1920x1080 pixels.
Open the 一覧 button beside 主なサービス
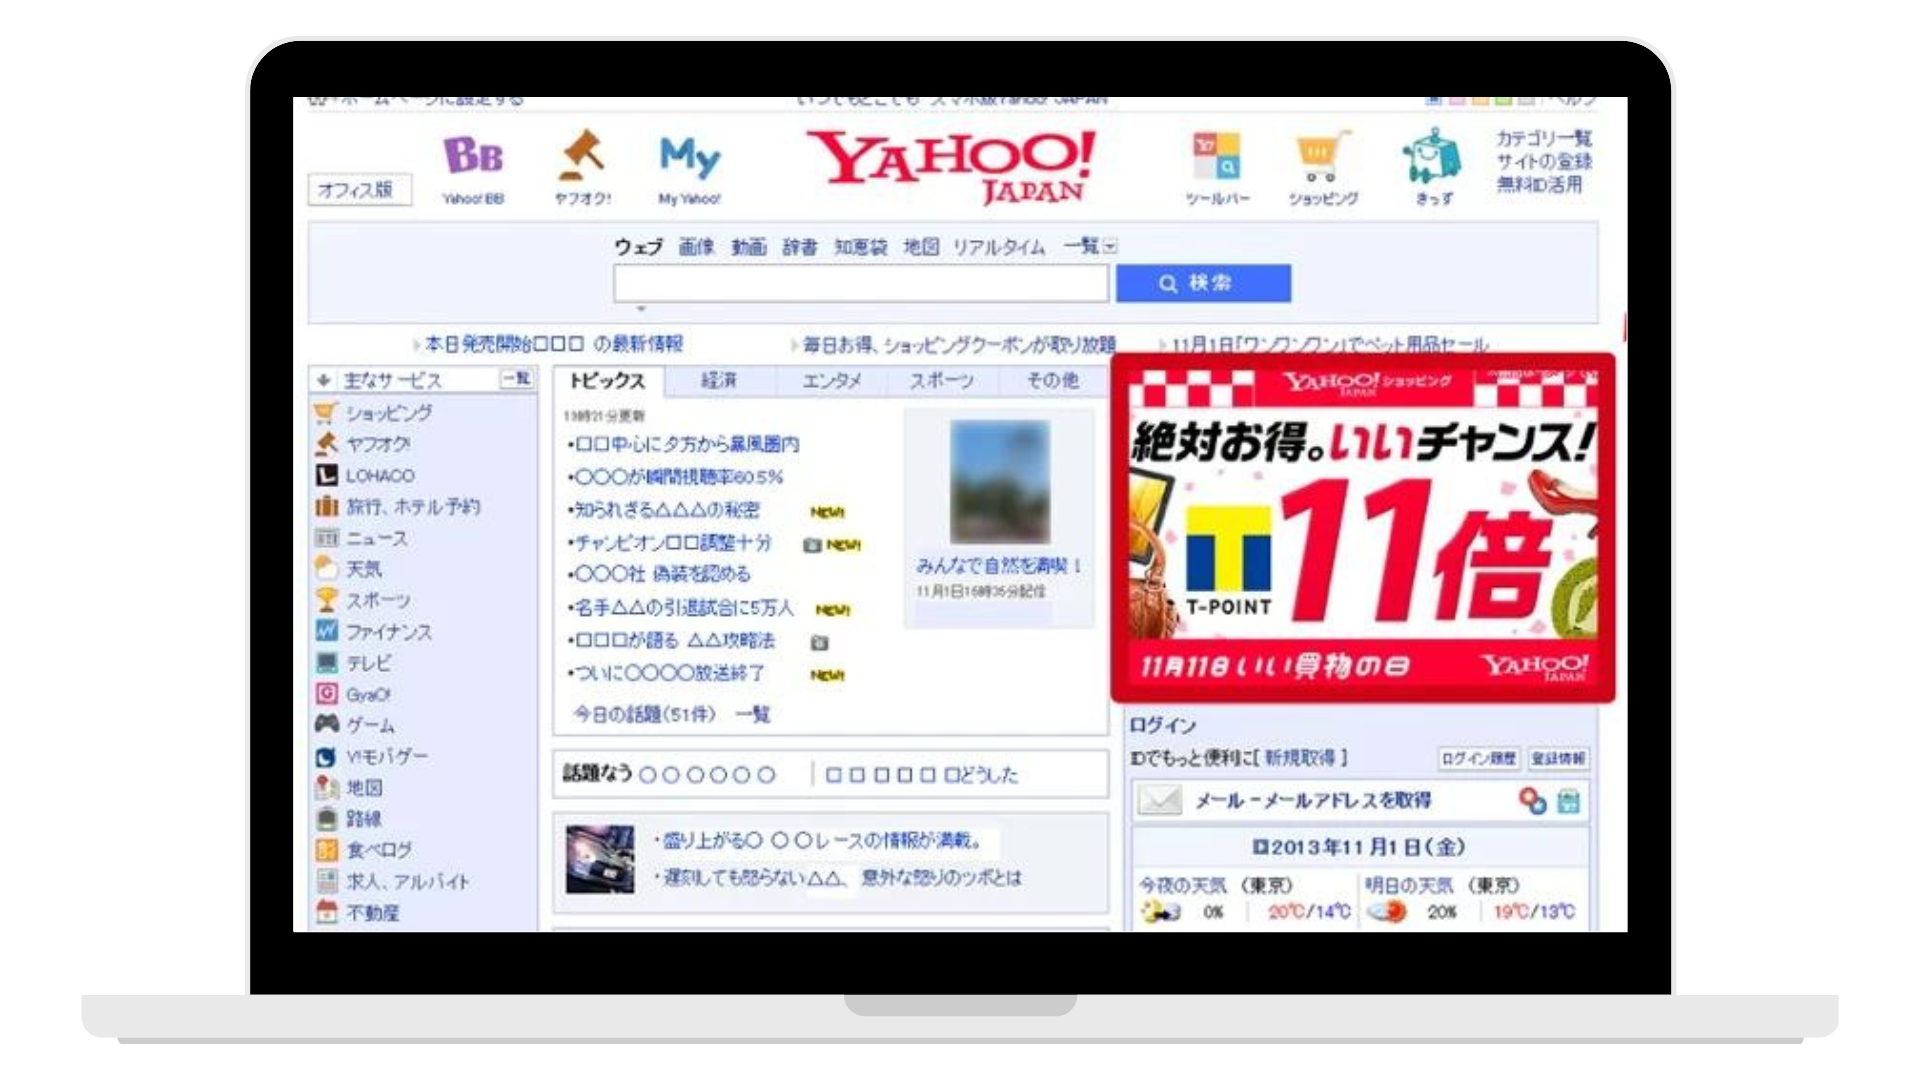tap(516, 379)
